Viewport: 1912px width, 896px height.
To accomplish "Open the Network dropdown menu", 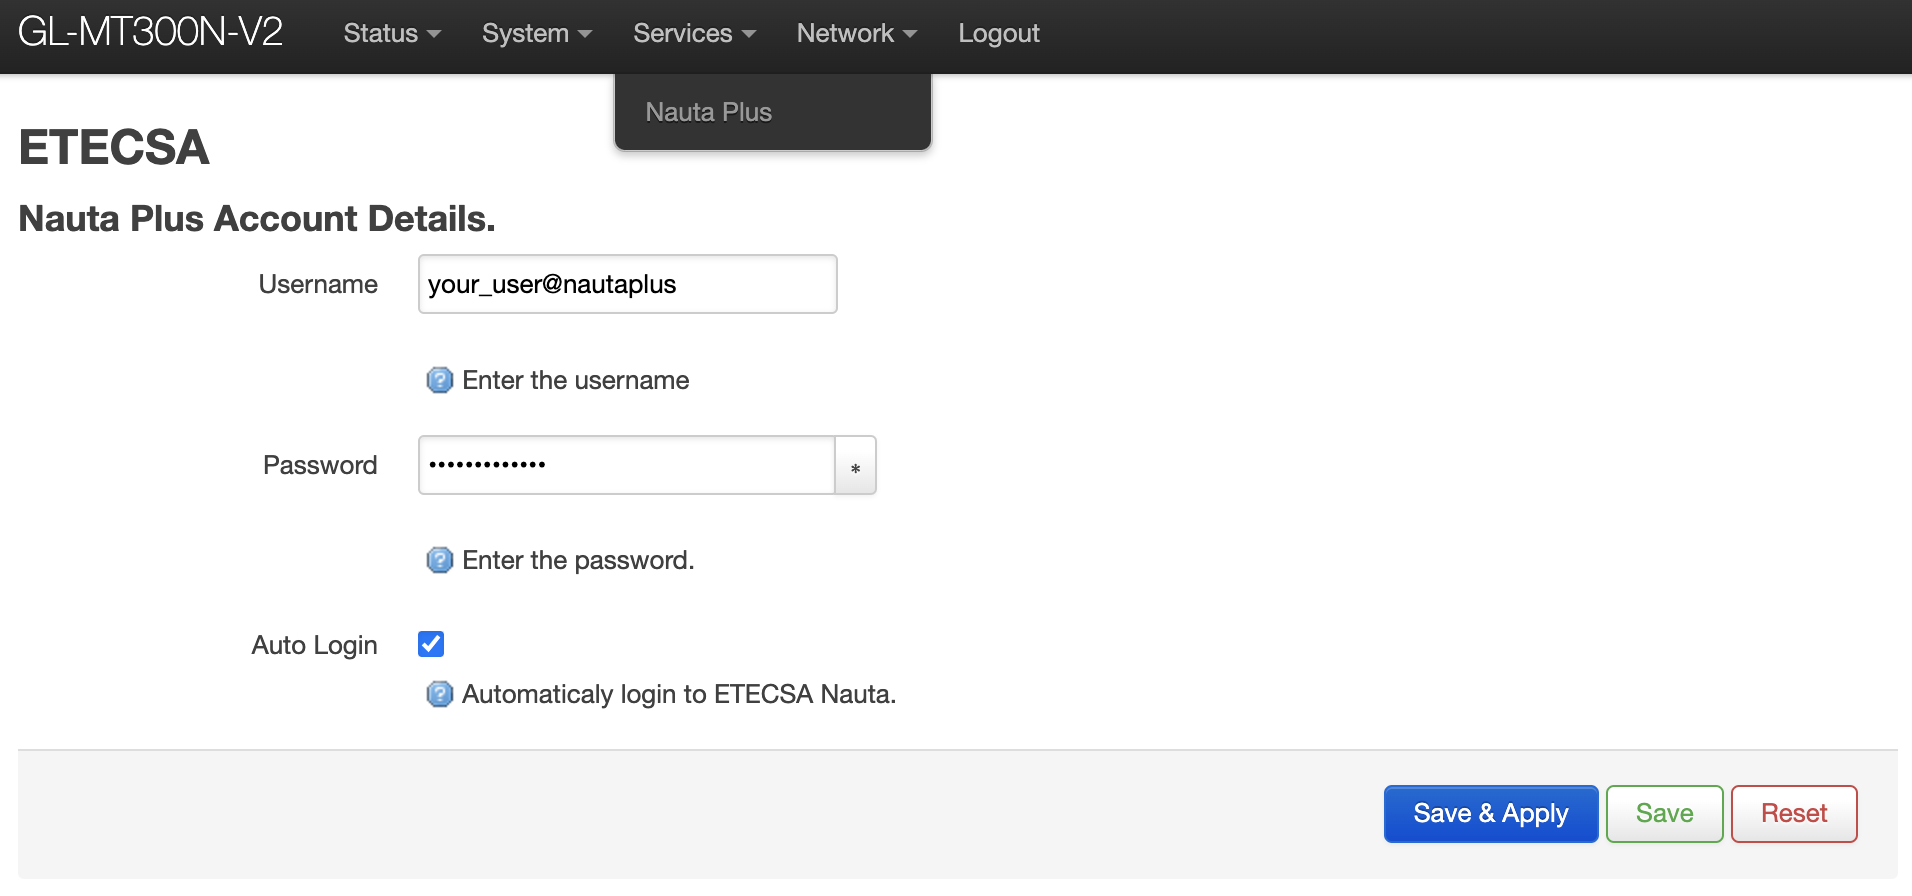I will [x=855, y=33].
